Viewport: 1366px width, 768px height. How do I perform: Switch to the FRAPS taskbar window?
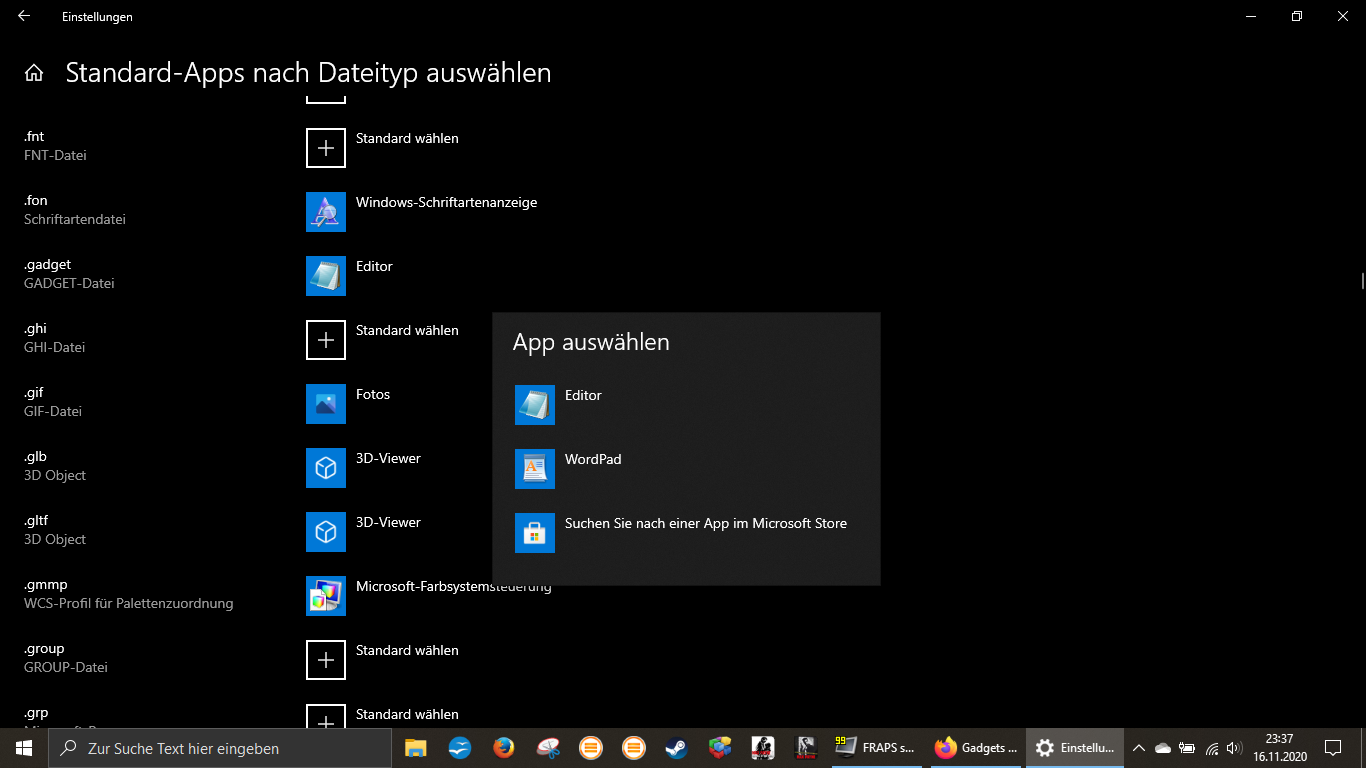click(x=876, y=748)
